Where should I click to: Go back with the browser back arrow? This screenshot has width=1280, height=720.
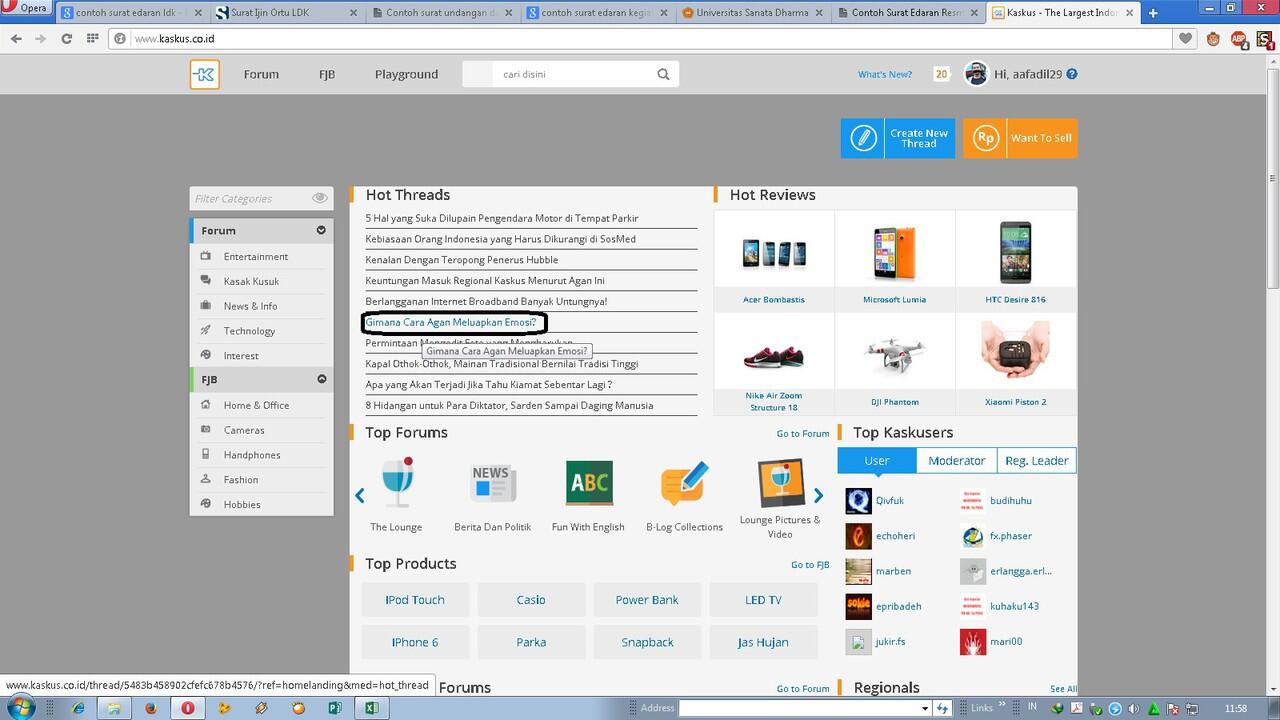(16, 39)
